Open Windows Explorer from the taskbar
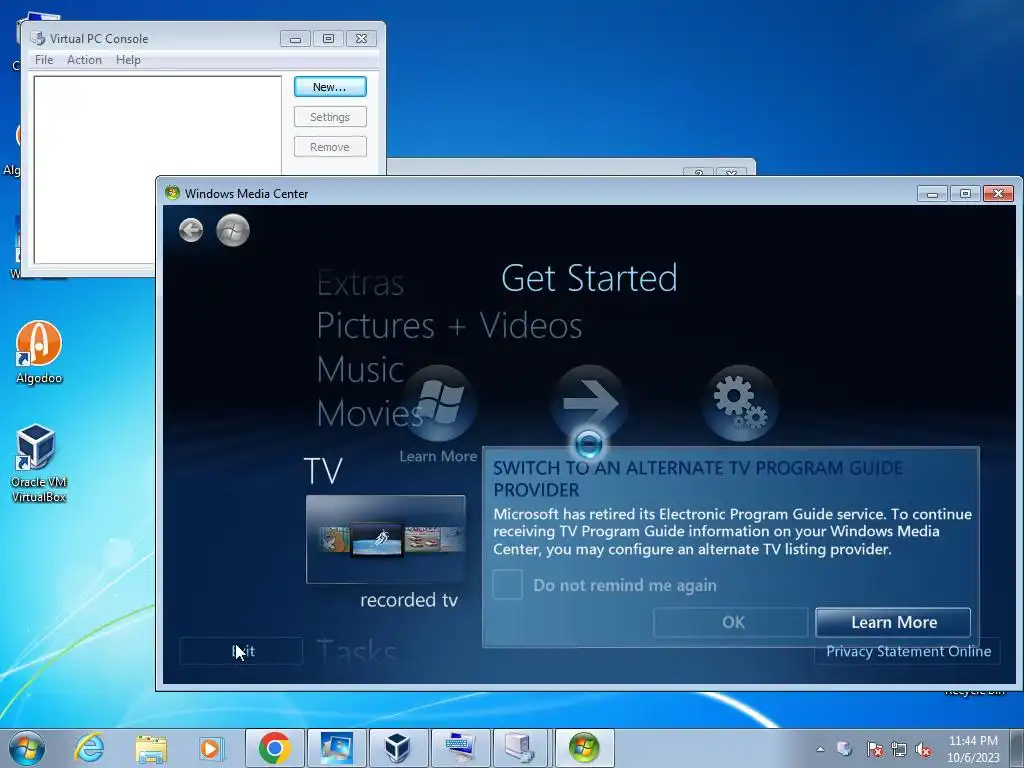1024x768 pixels. [x=151, y=748]
